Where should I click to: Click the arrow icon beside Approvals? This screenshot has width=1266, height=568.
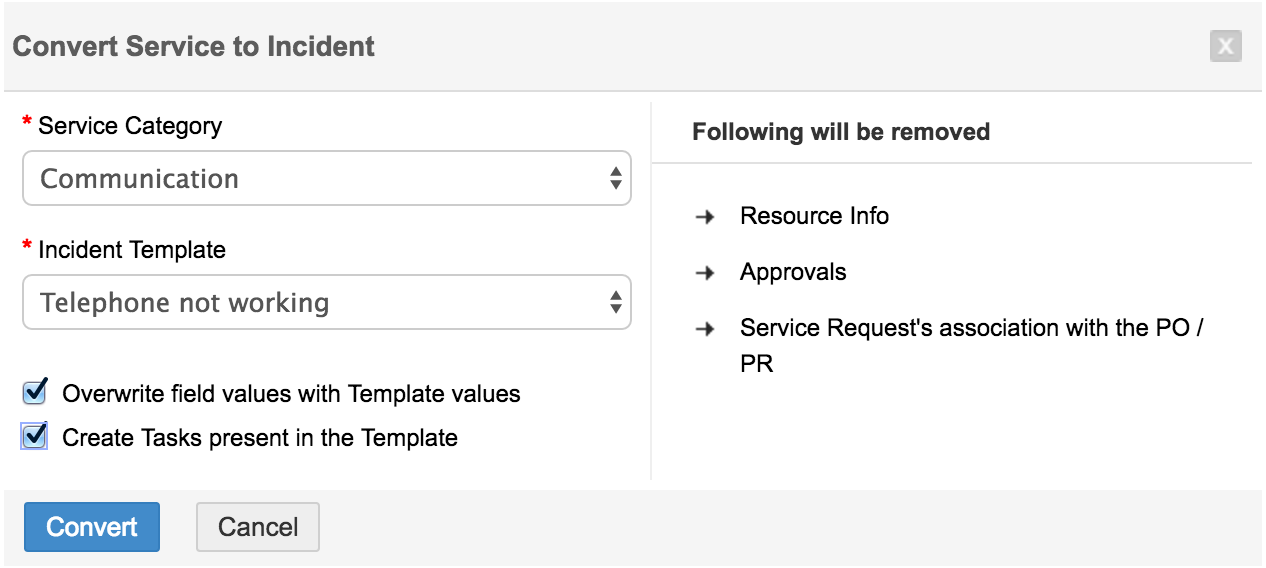[x=705, y=273]
